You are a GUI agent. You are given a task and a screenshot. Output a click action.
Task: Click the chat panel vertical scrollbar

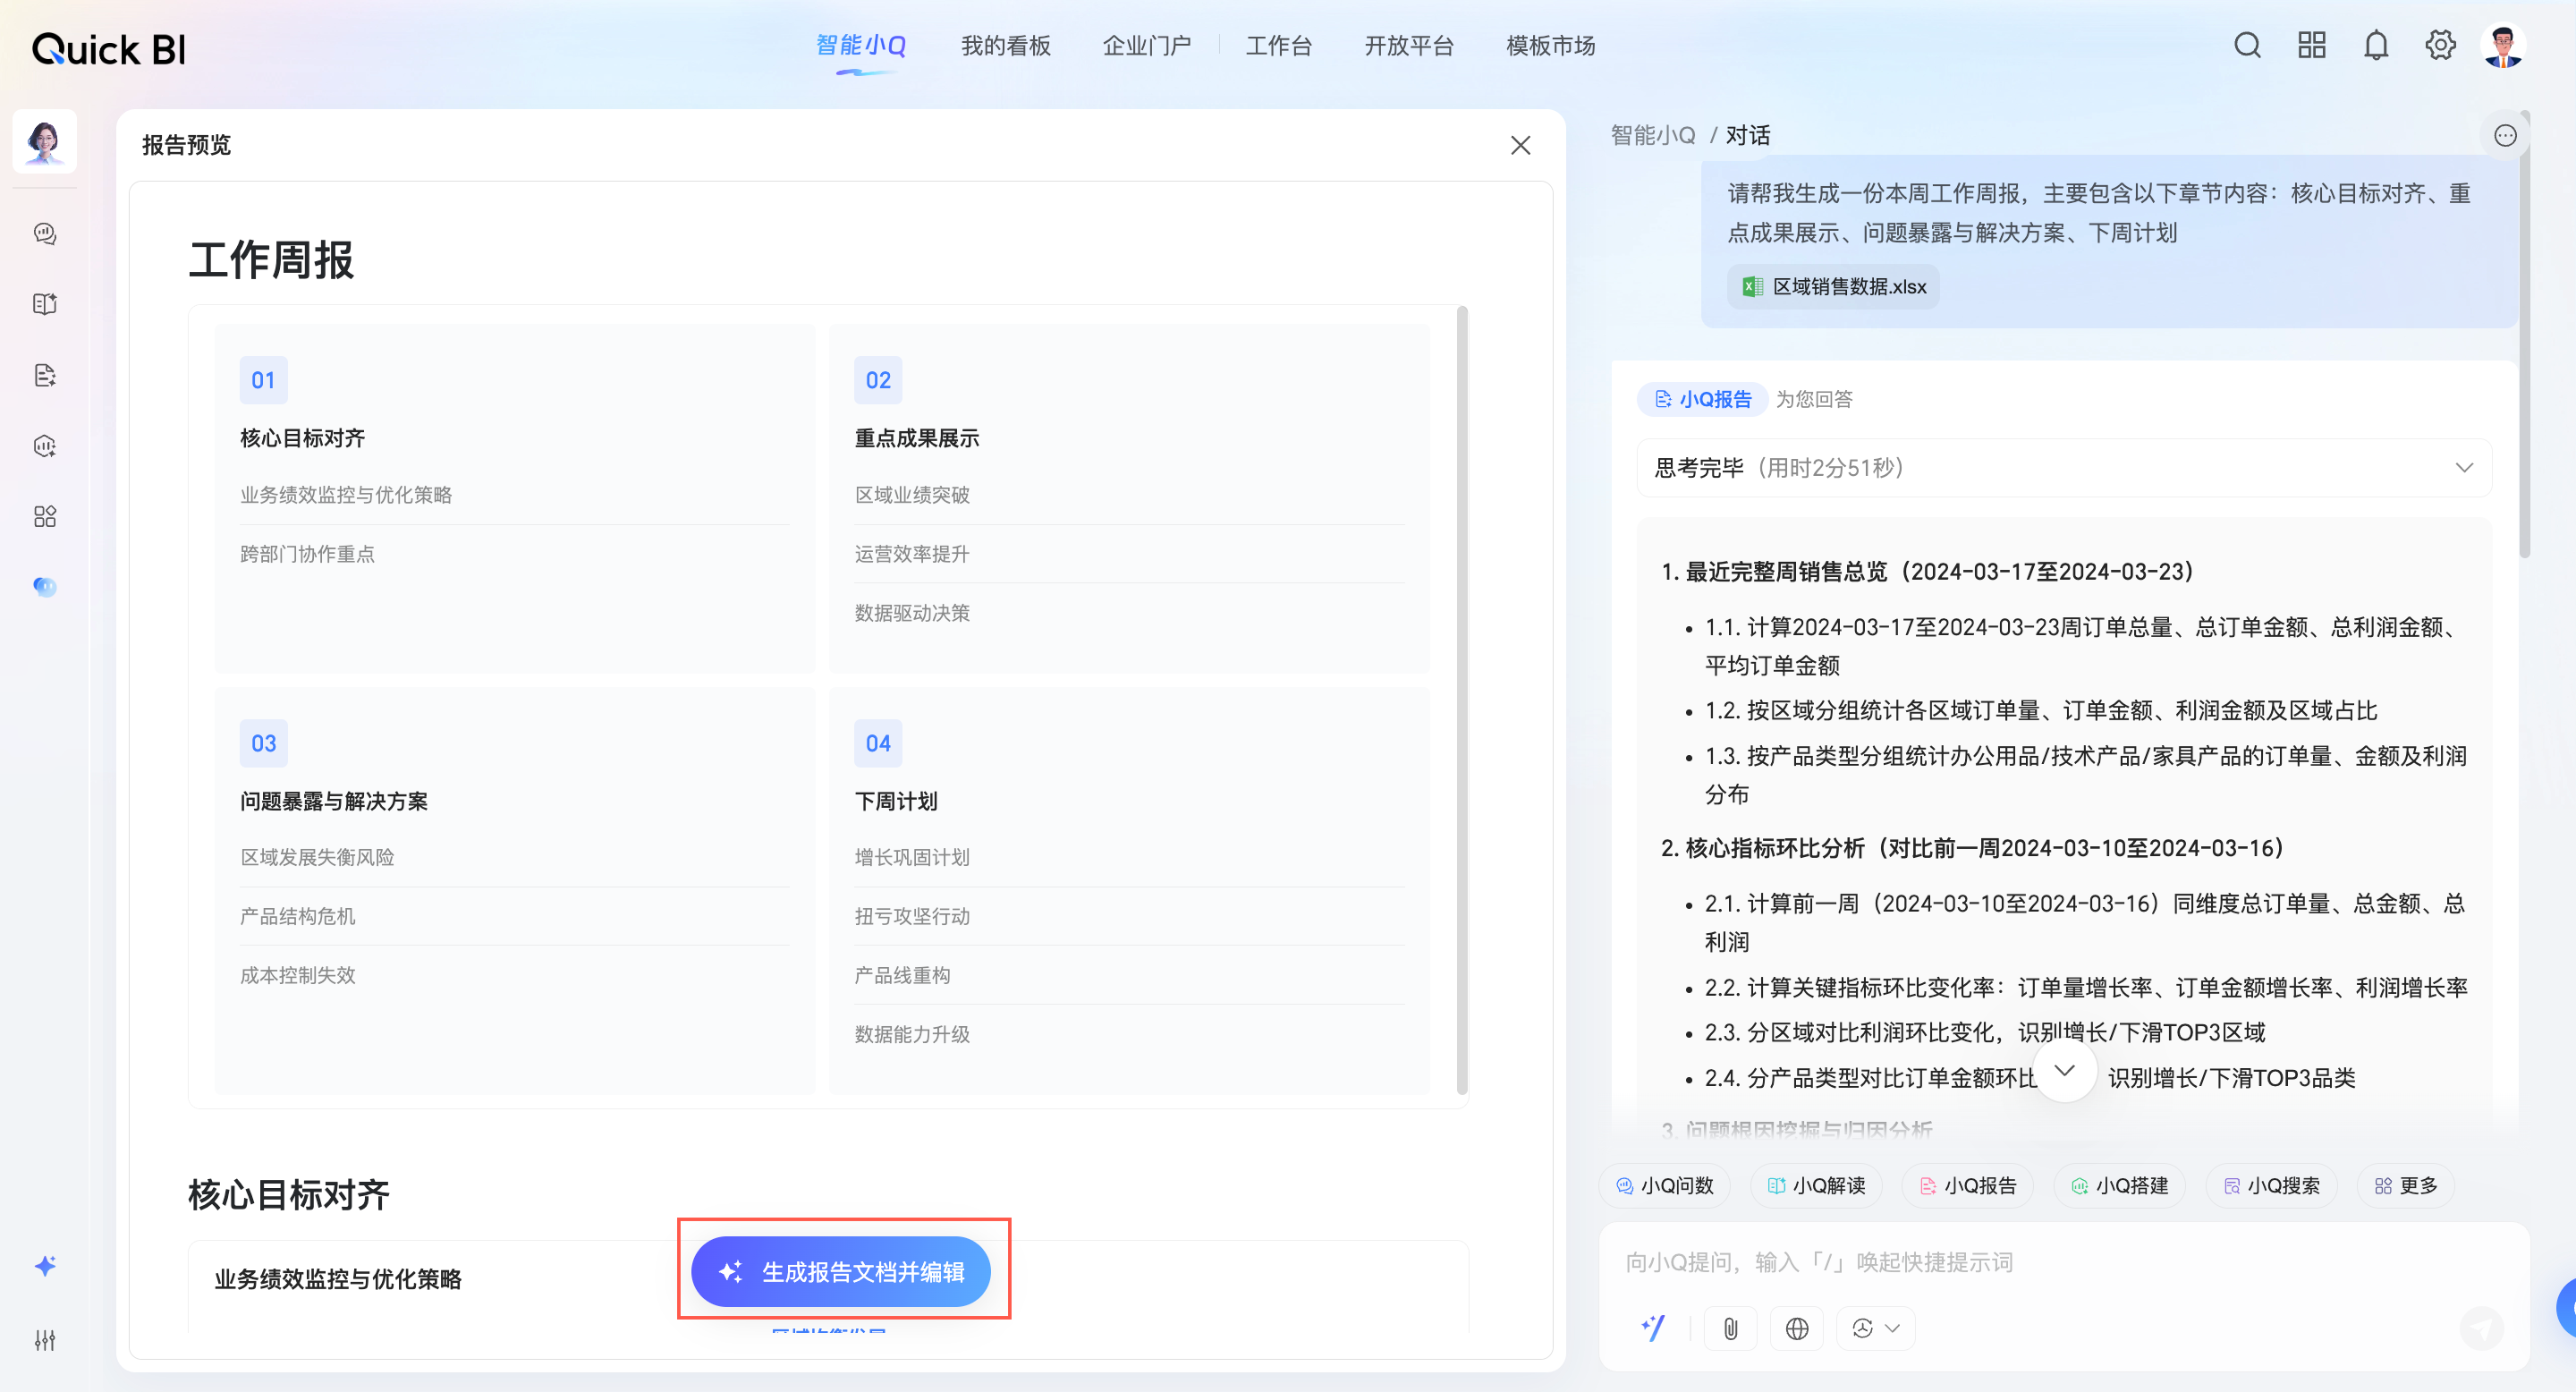click(2524, 335)
